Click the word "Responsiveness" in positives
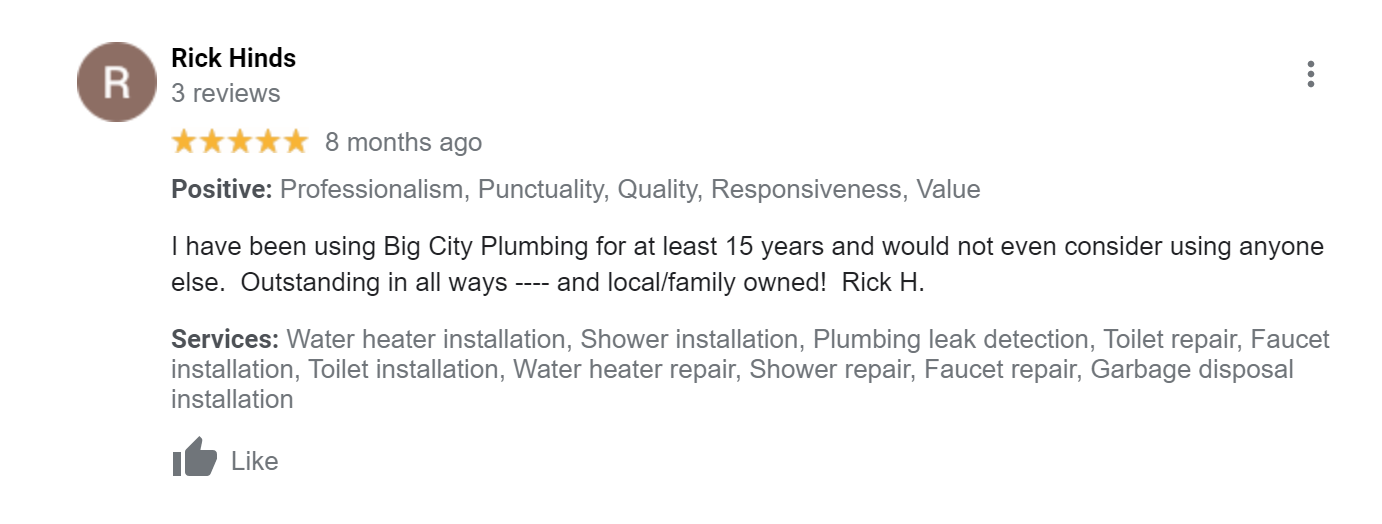 (806, 189)
